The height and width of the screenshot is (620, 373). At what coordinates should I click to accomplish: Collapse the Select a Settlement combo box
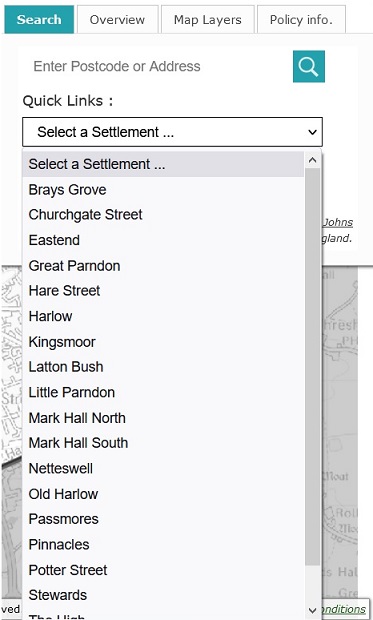172,132
